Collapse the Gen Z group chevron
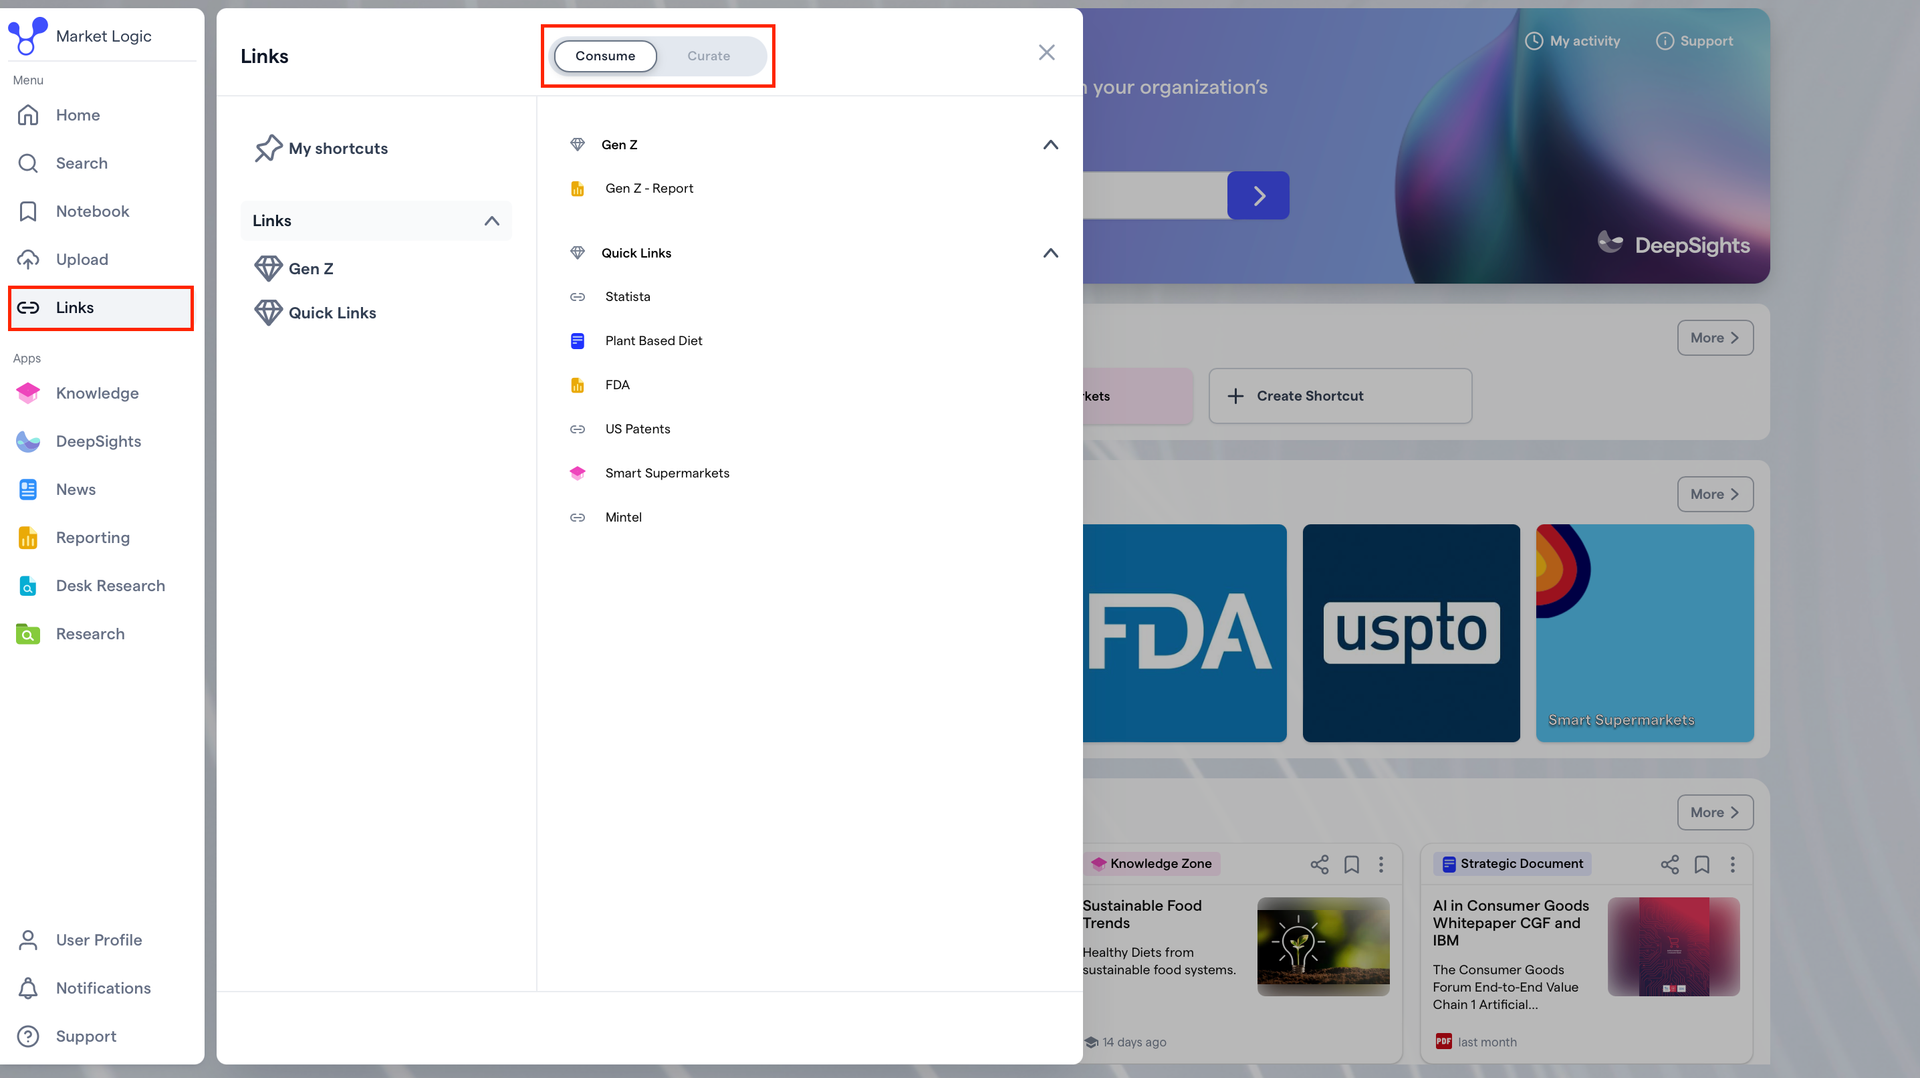 1050,145
